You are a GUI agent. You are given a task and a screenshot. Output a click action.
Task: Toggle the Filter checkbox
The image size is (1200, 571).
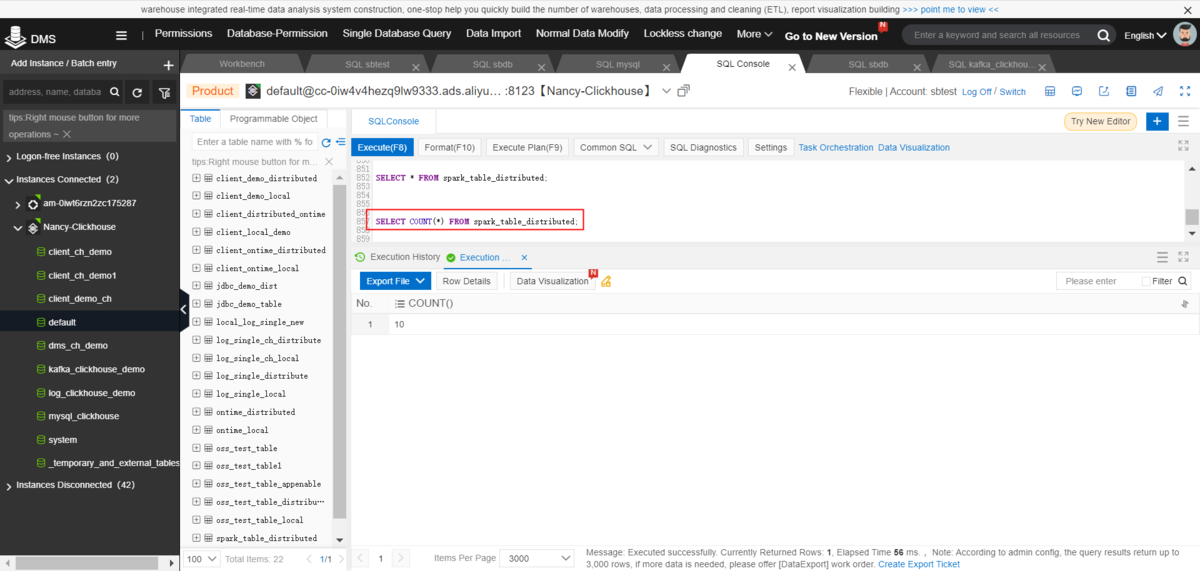(1146, 281)
